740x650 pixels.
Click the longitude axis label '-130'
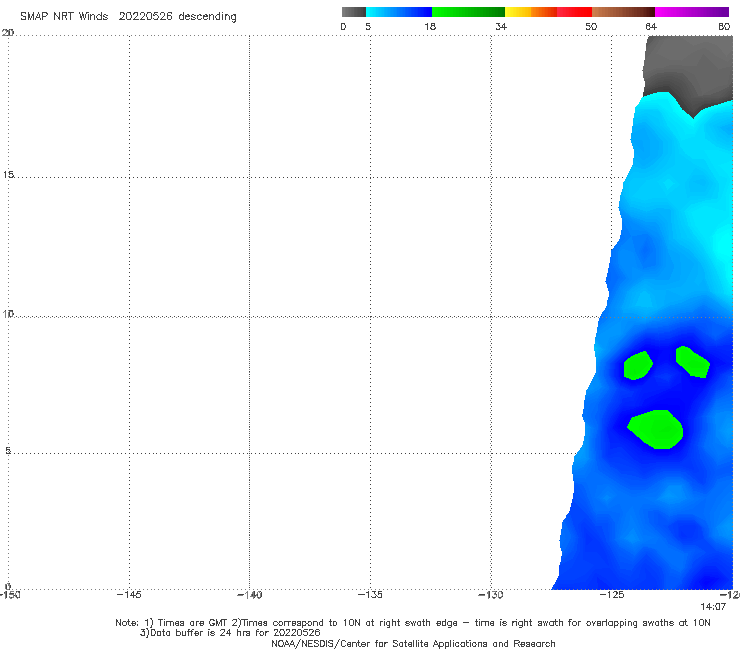click(x=491, y=595)
